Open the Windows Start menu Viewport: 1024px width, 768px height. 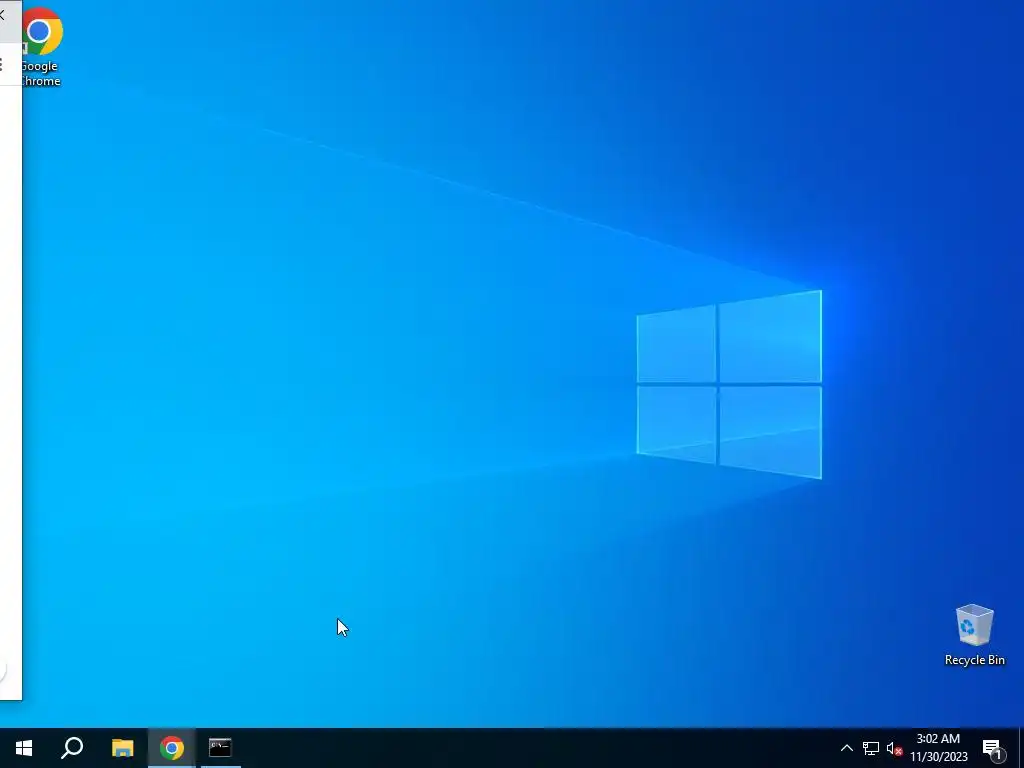pyautogui.click(x=24, y=748)
